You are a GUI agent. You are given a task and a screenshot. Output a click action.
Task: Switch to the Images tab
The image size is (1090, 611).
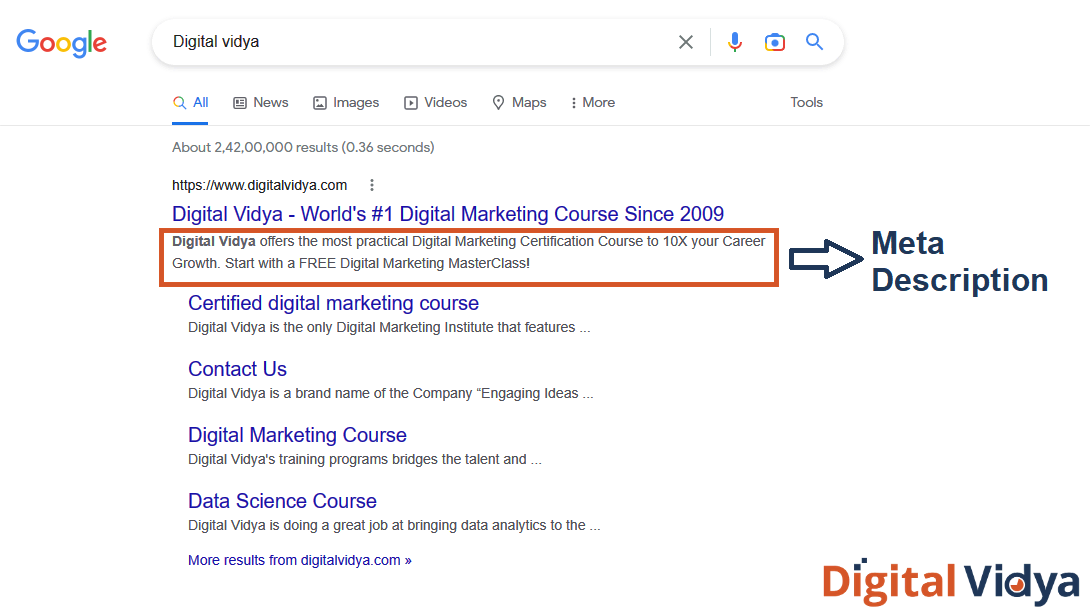[346, 103]
